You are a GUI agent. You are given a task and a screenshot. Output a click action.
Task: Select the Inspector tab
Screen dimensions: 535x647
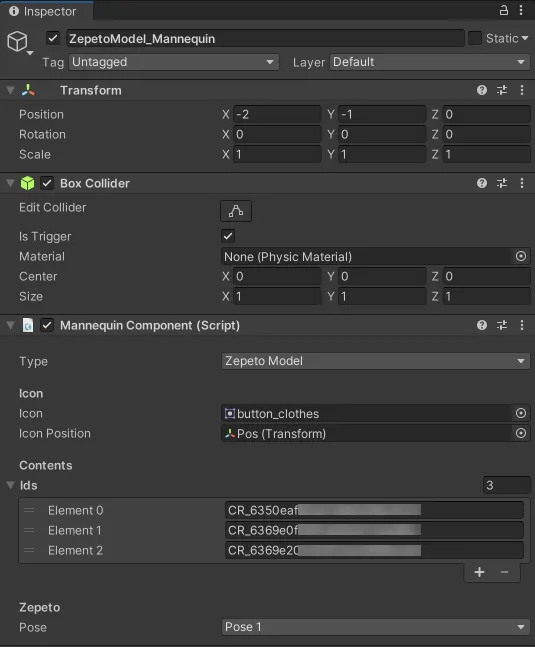coord(46,11)
